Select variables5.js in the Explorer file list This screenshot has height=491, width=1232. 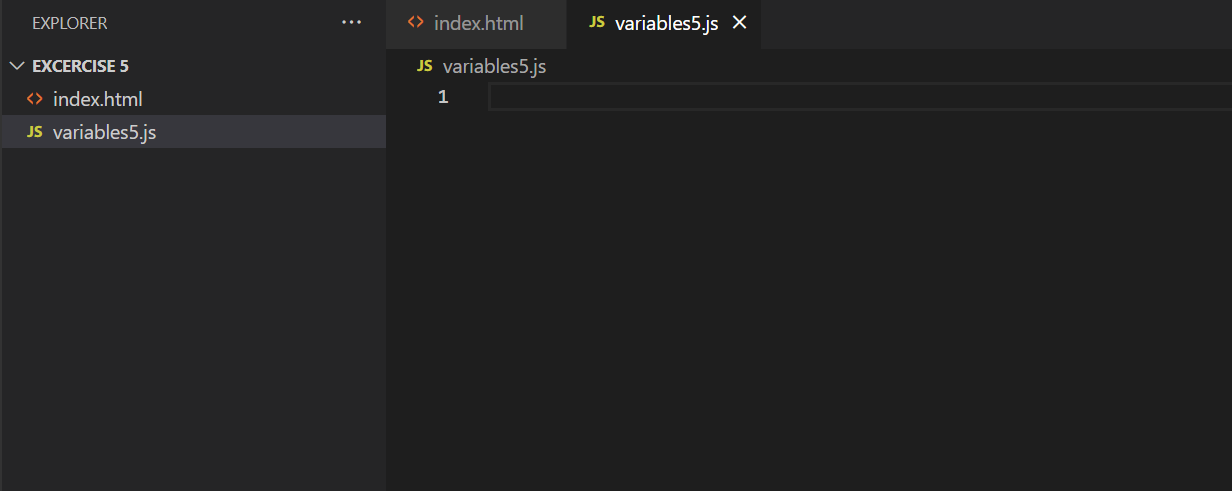pos(104,132)
